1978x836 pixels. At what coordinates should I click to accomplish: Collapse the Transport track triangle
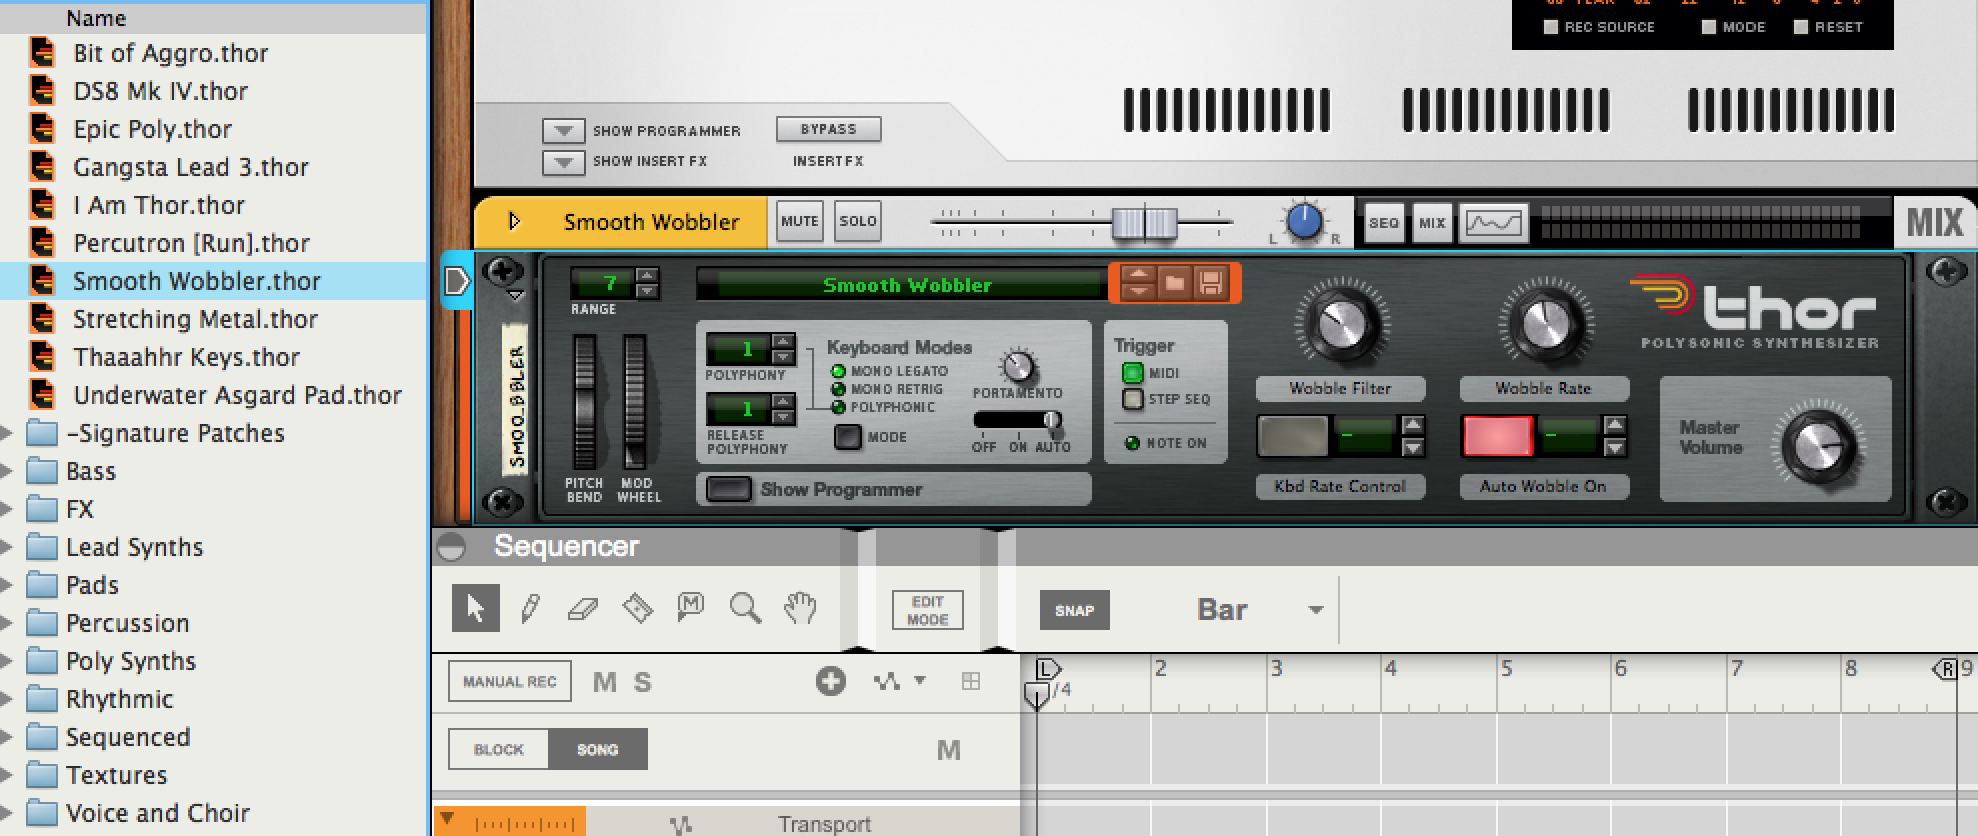click(447, 819)
